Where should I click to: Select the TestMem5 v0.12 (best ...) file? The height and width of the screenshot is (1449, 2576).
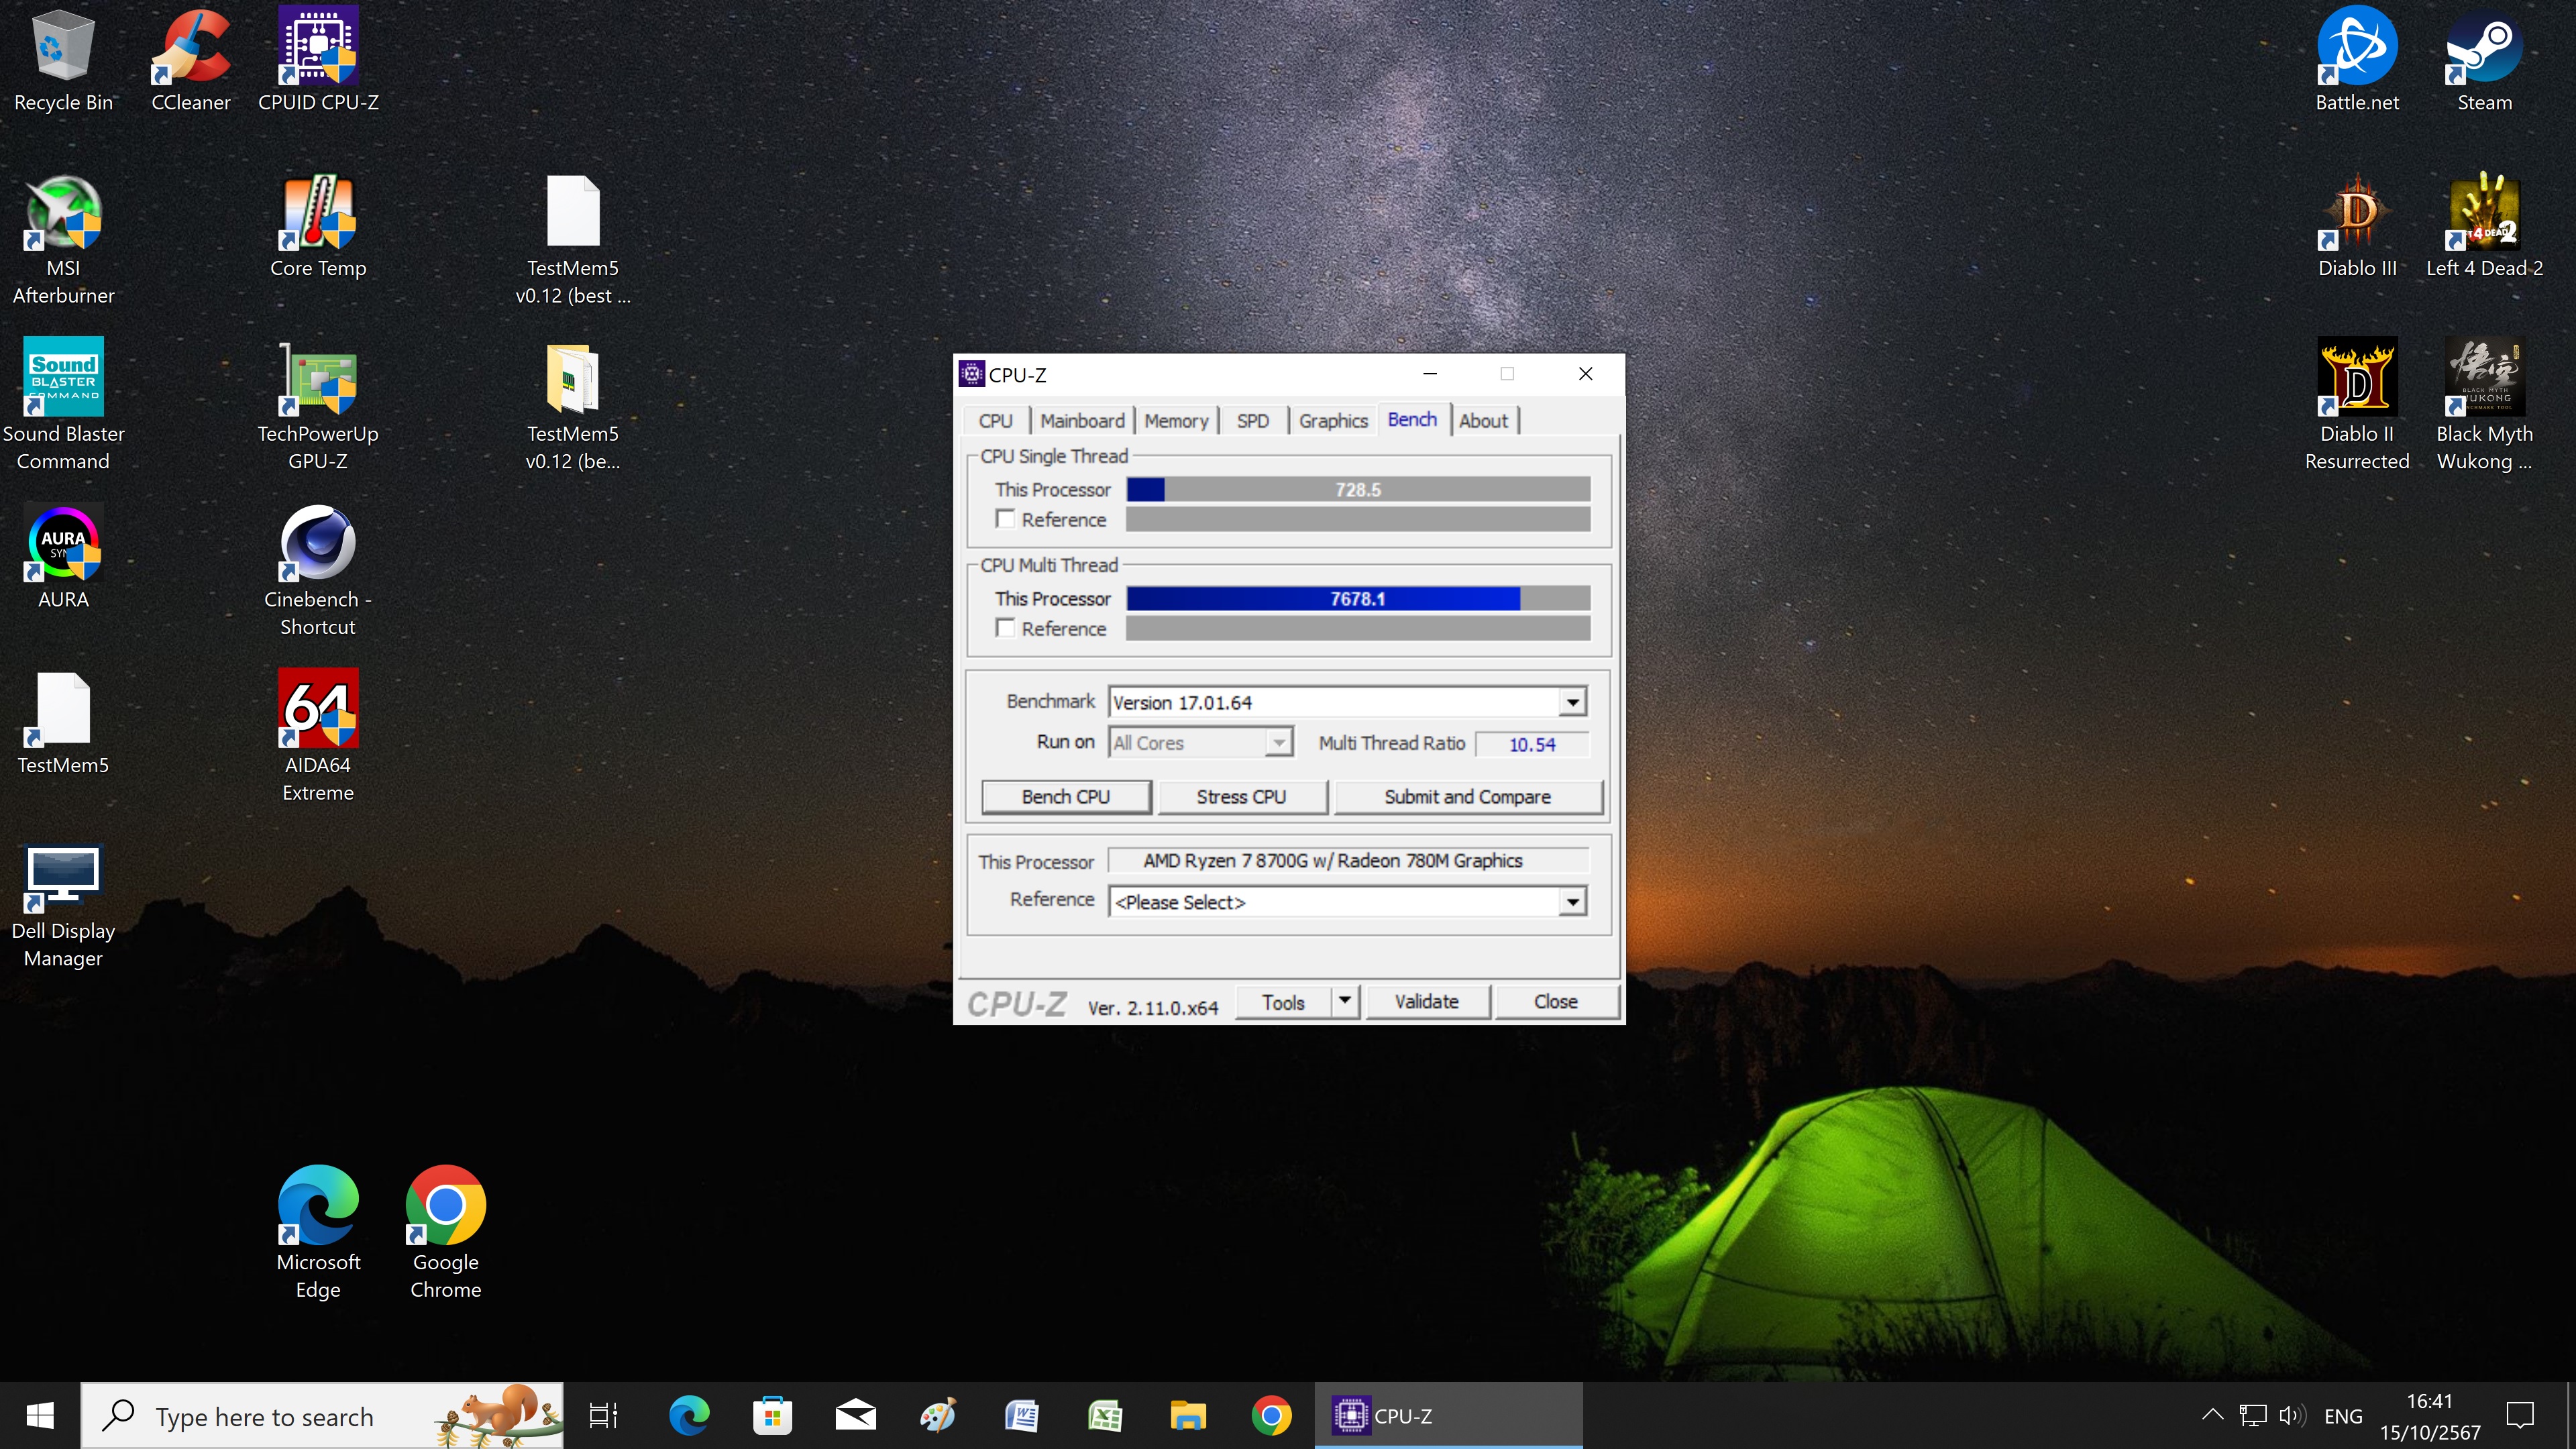pyautogui.click(x=573, y=240)
